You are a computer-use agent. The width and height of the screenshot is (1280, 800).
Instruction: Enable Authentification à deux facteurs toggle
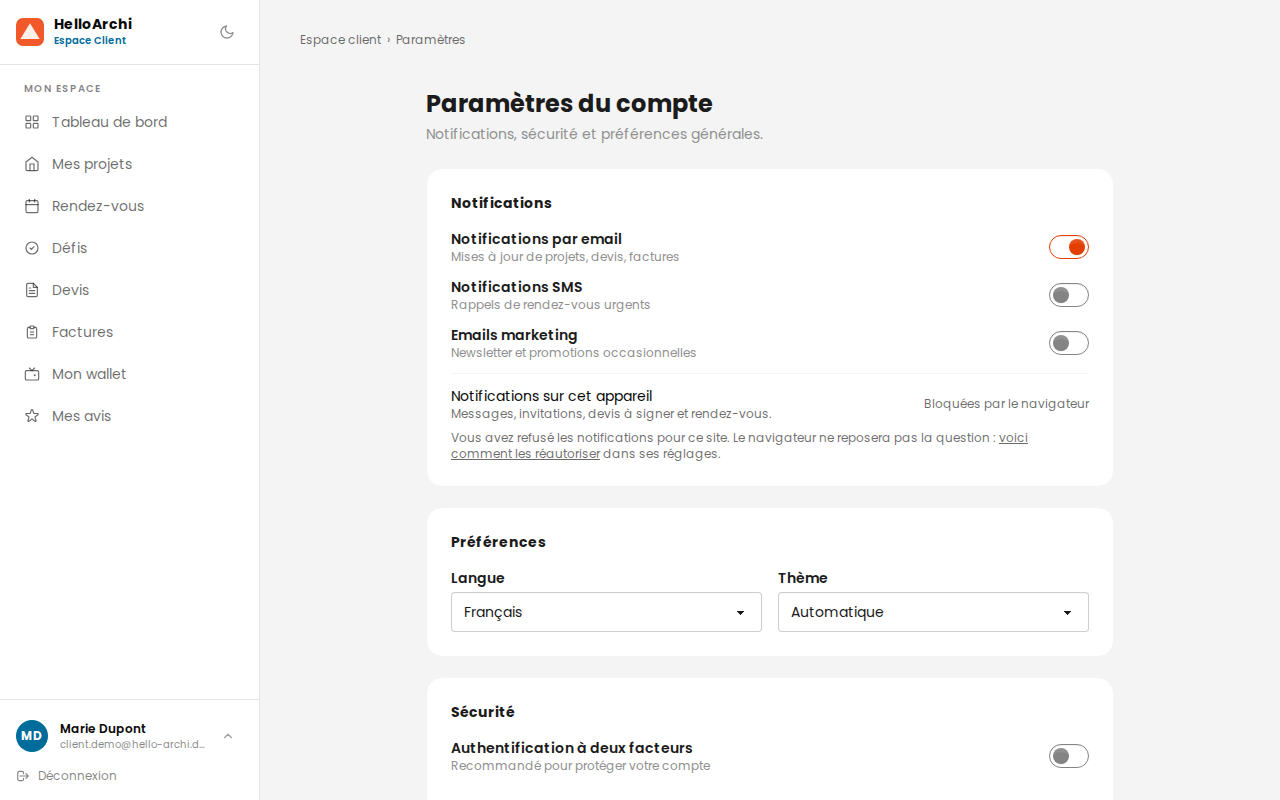click(1069, 756)
